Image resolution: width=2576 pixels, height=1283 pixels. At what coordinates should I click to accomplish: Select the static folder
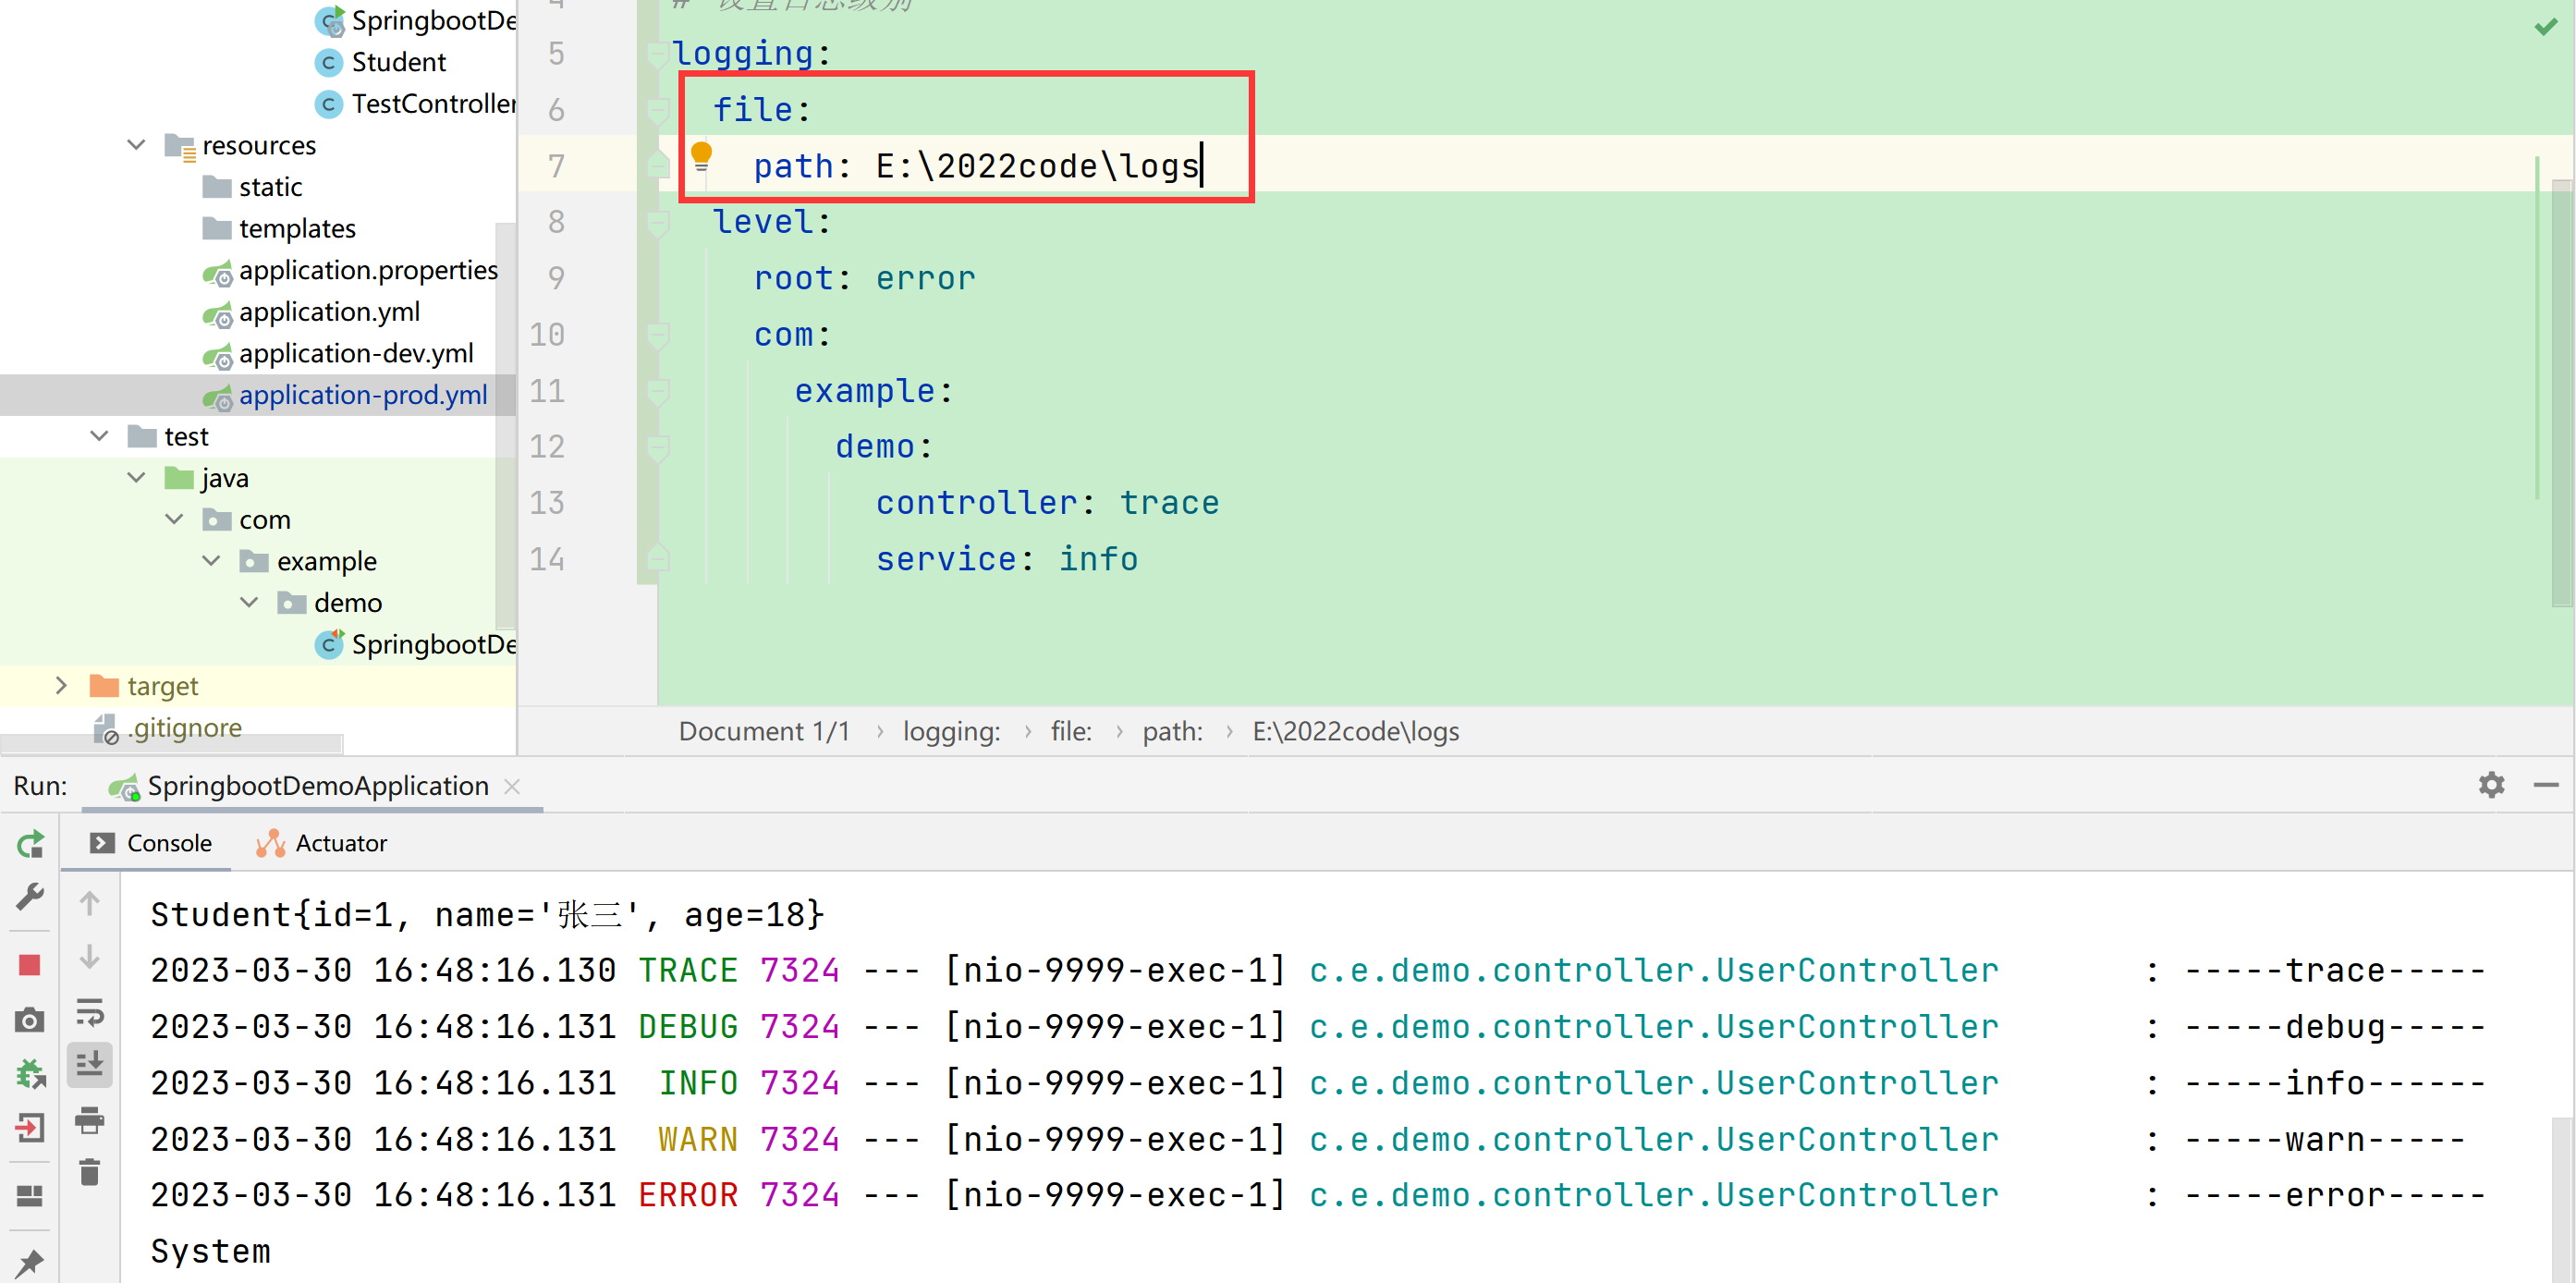(x=253, y=187)
